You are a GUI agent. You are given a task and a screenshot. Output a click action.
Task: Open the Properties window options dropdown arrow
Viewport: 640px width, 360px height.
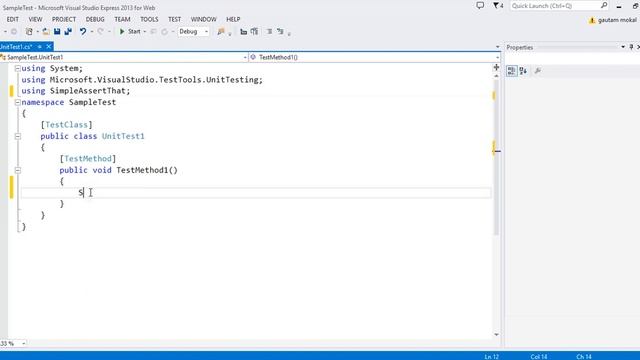tap(623, 47)
